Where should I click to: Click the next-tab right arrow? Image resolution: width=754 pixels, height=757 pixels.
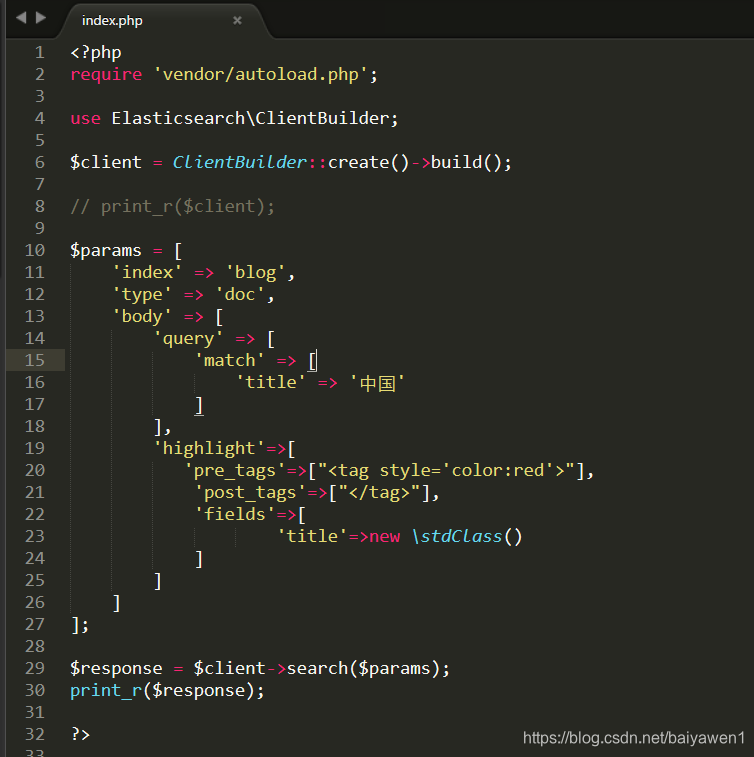41,18
